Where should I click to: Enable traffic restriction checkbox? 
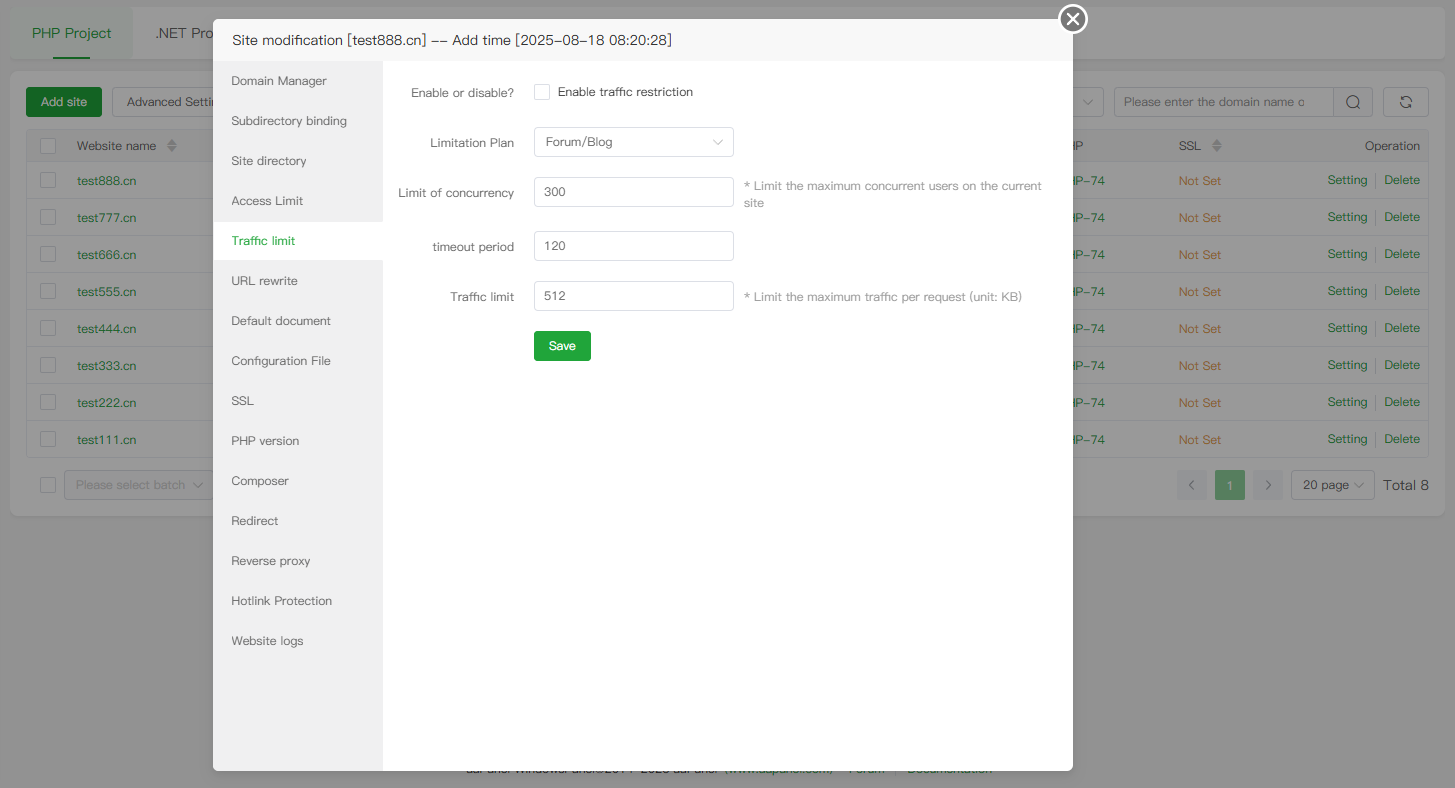[542, 92]
